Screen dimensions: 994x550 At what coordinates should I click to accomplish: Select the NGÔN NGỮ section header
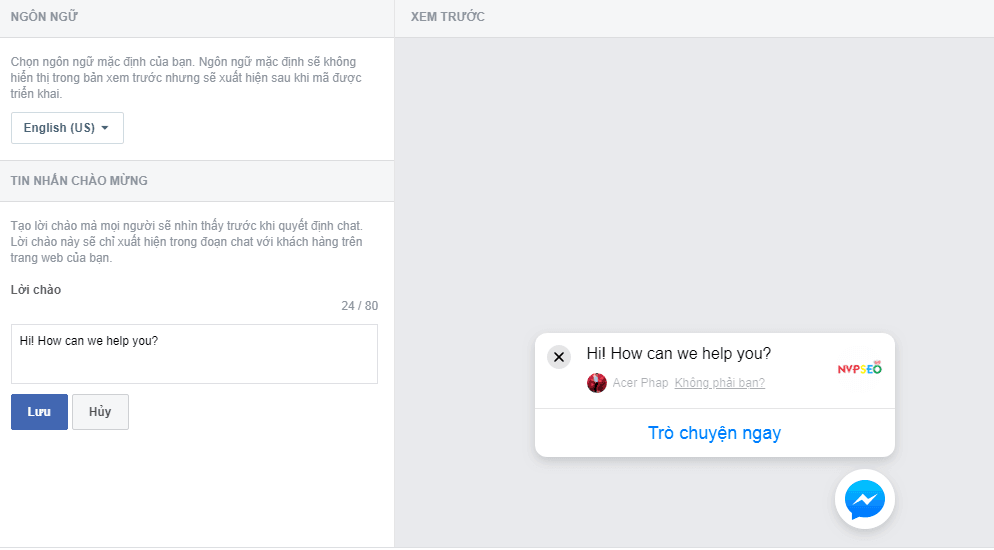(x=45, y=17)
